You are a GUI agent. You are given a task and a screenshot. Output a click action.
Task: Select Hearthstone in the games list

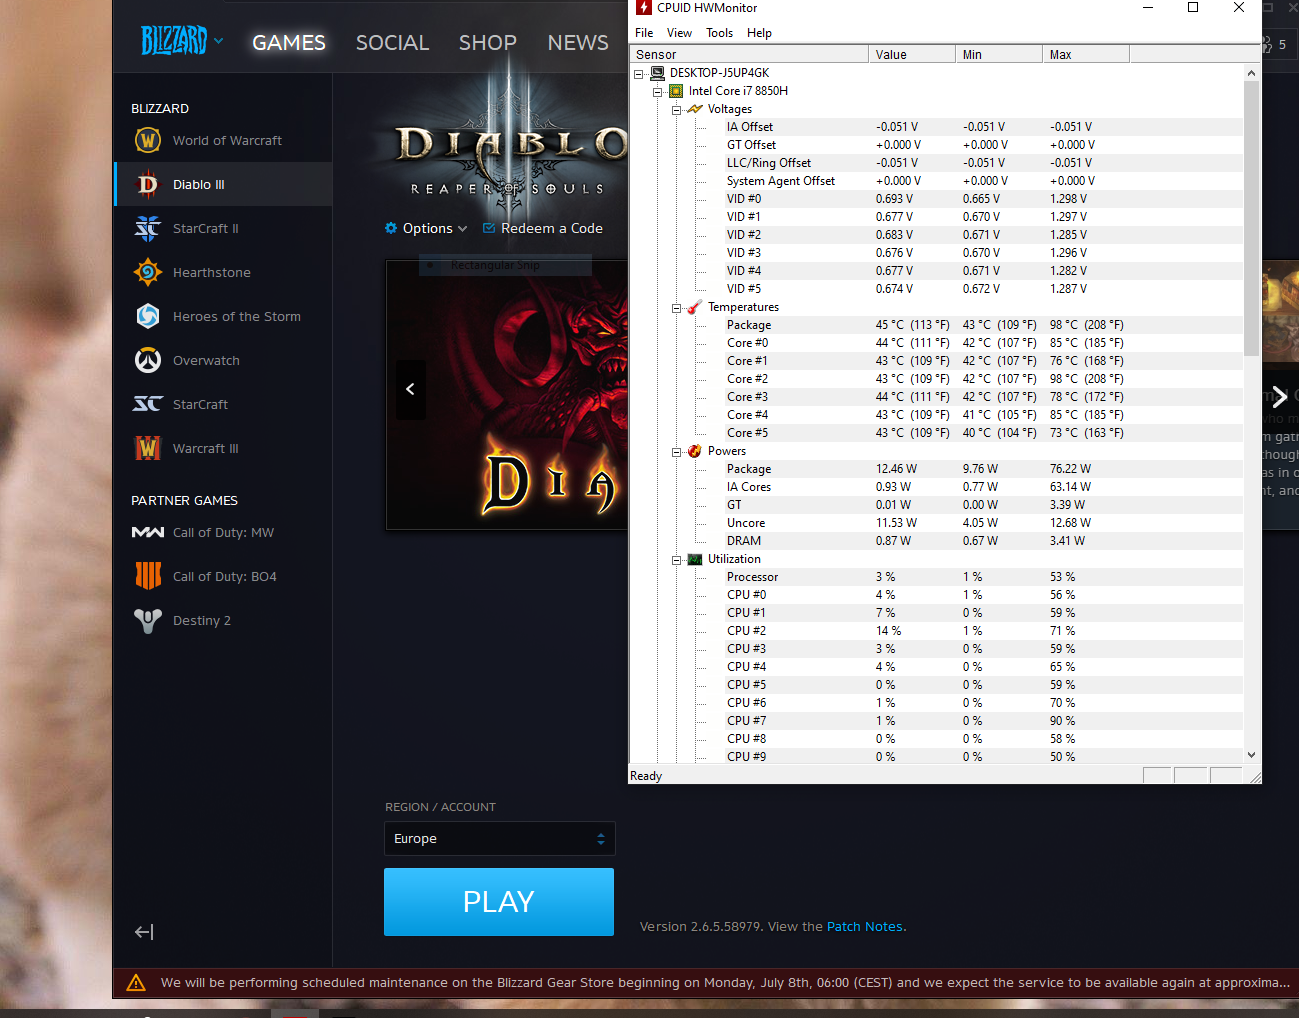(x=223, y=272)
